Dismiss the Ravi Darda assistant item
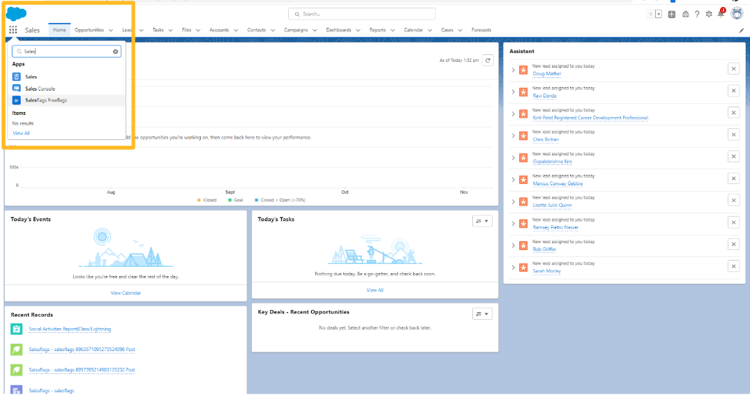Image resolution: width=750 pixels, height=395 pixels. tap(733, 91)
